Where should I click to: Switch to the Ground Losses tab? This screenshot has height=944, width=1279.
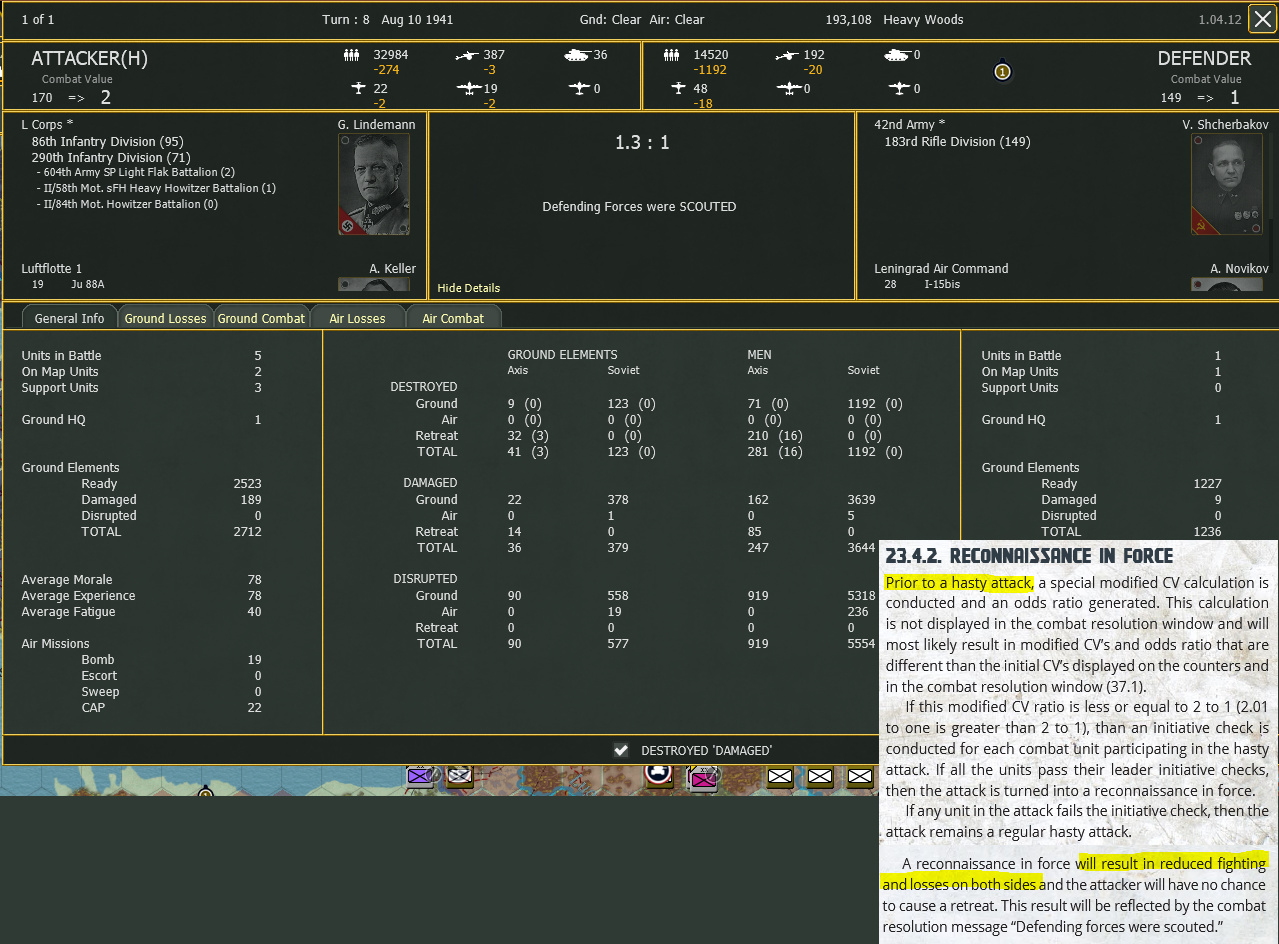(x=165, y=318)
